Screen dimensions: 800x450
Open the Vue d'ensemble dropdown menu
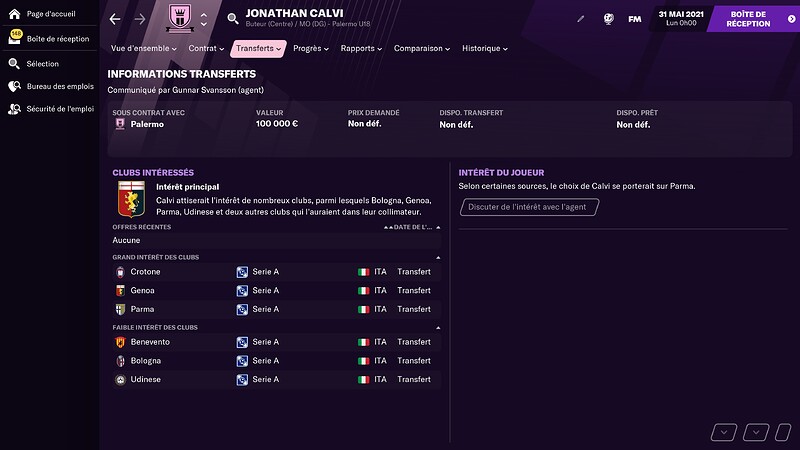pyautogui.click(x=143, y=48)
